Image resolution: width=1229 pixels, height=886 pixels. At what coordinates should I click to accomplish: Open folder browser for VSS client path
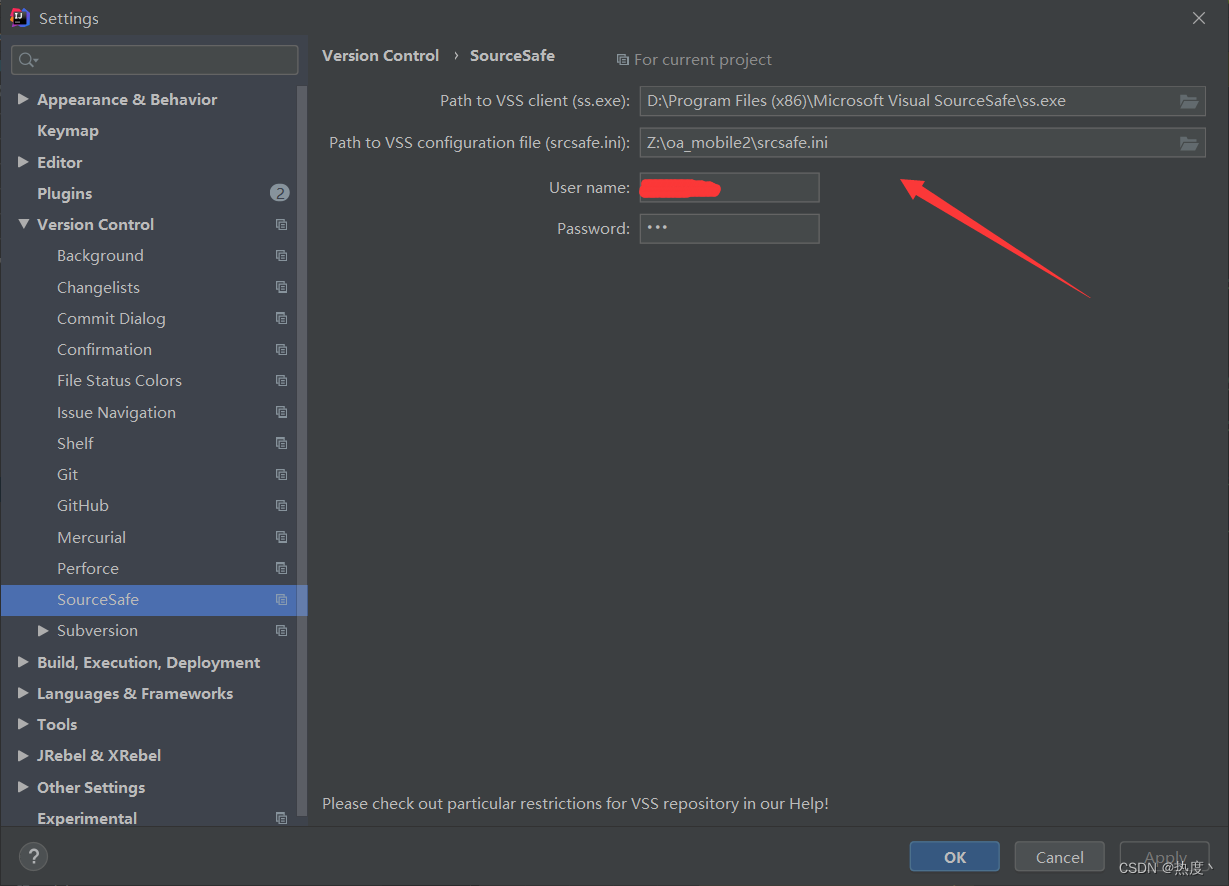coord(1189,100)
